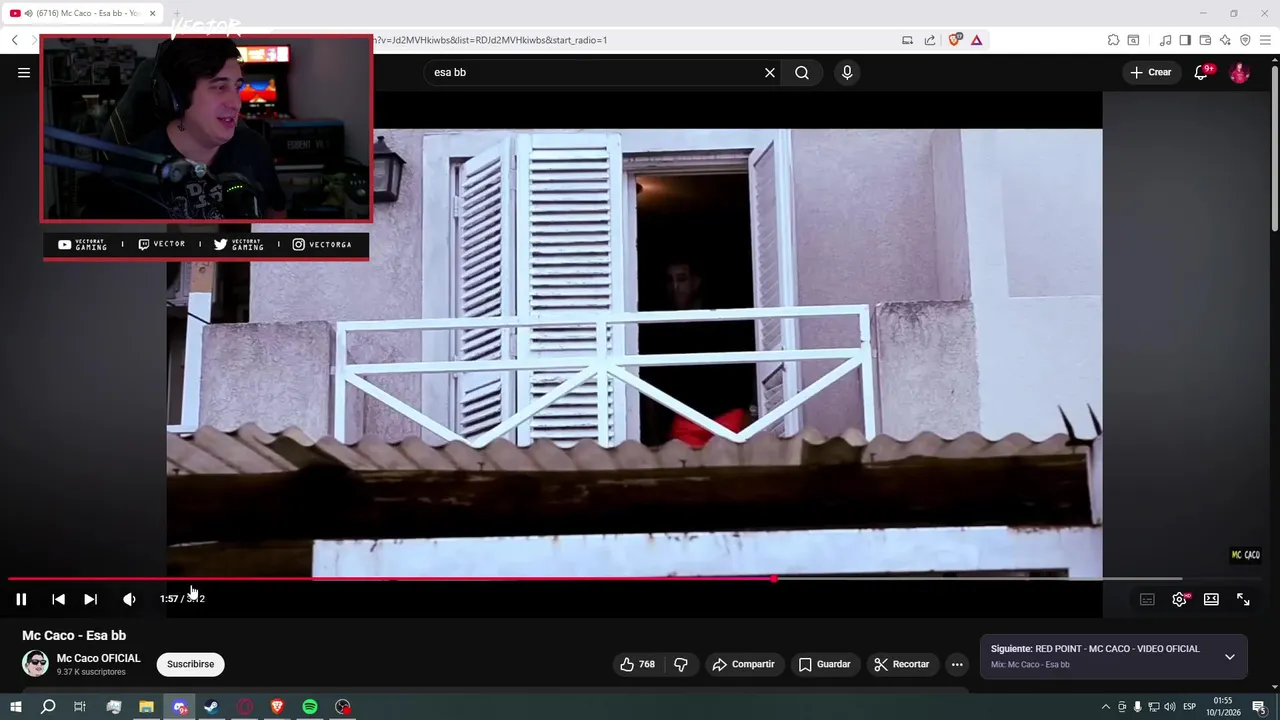Open Brave Wallet icon
This screenshot has width=1280, height=720.
pyautogui.click(x=1205, y=40)
